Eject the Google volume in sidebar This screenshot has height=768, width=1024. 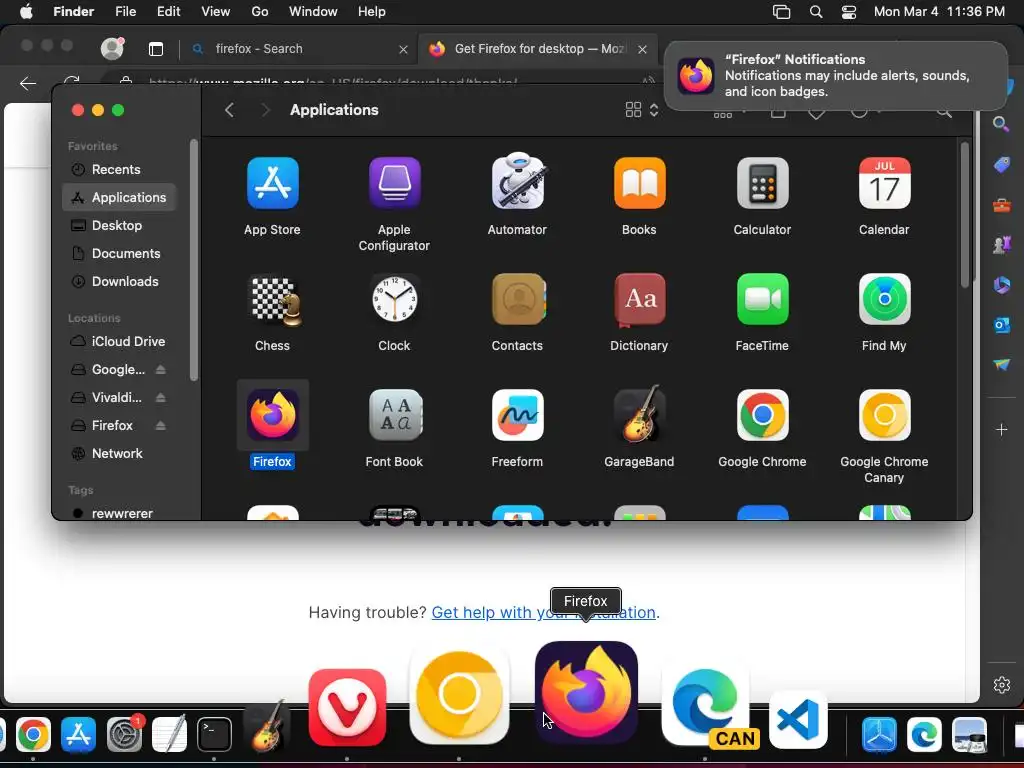[x=160, y=370]
